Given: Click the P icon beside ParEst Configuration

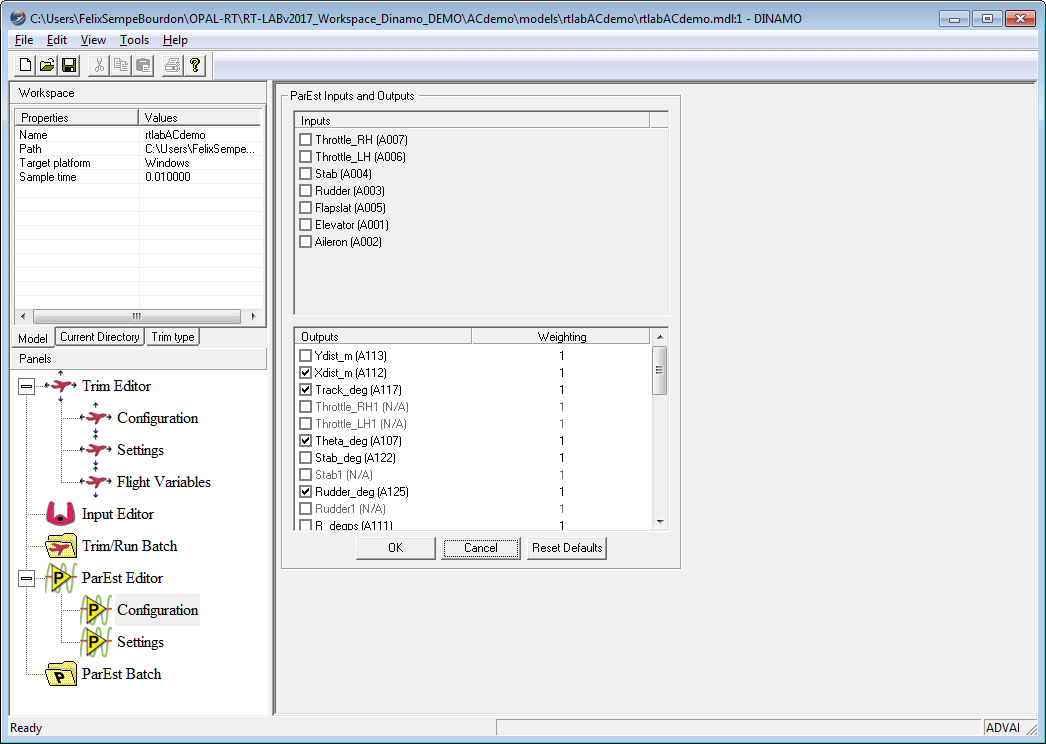Looking at the screenshot, I should click(96, 610).
